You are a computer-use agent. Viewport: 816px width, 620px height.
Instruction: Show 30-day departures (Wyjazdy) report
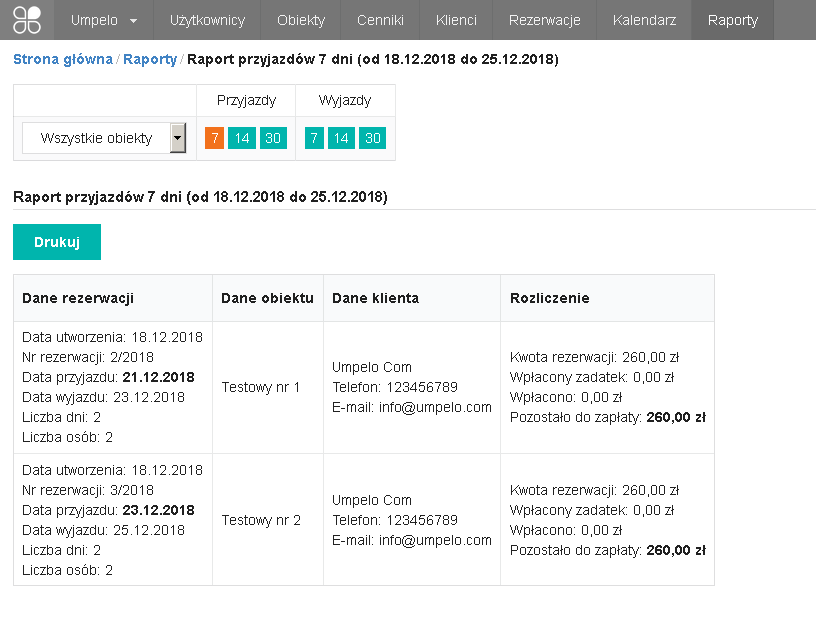[372, 138]
